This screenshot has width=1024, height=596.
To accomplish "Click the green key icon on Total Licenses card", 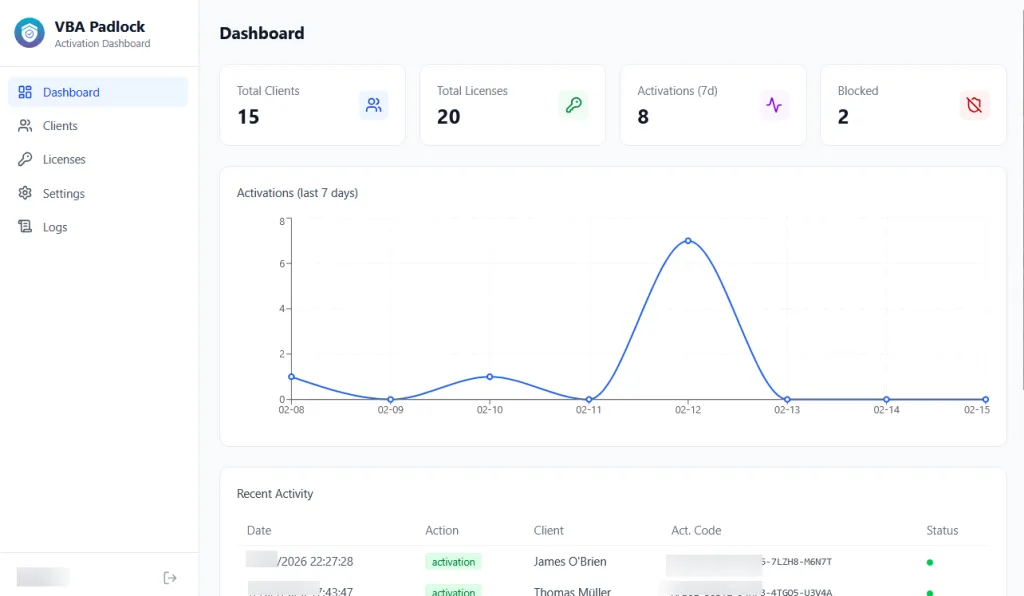I will pos(574,104).
